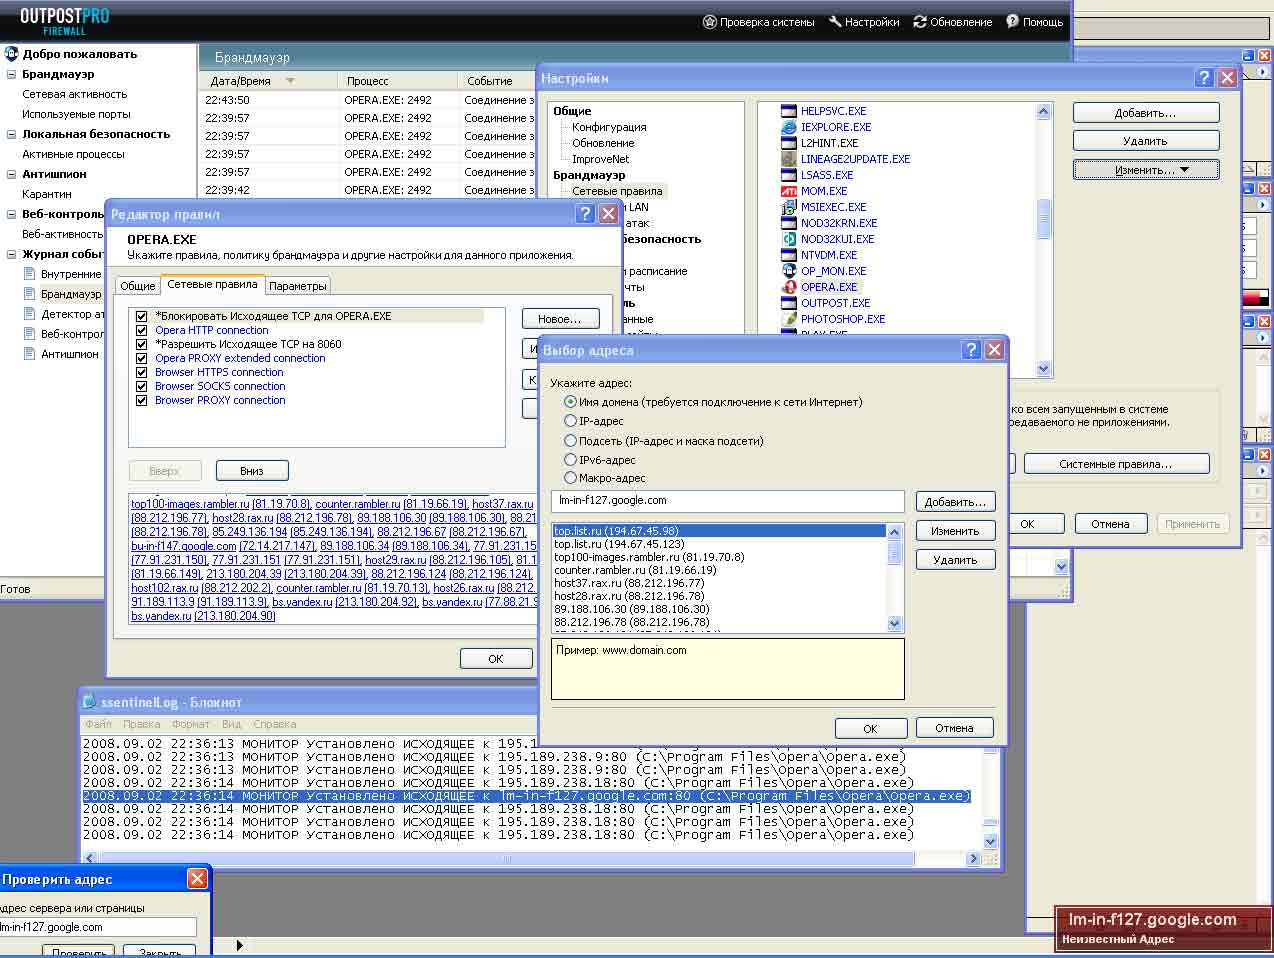
Task: Click the Firewall log document icon in sidebar
Action: 29,294
